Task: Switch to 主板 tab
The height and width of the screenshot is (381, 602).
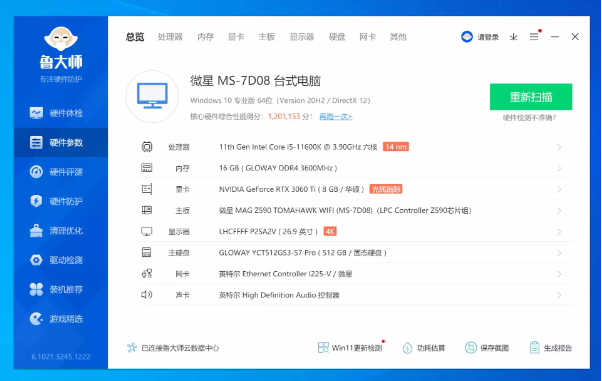Action: pyautogui.click(x=267, y=37)
